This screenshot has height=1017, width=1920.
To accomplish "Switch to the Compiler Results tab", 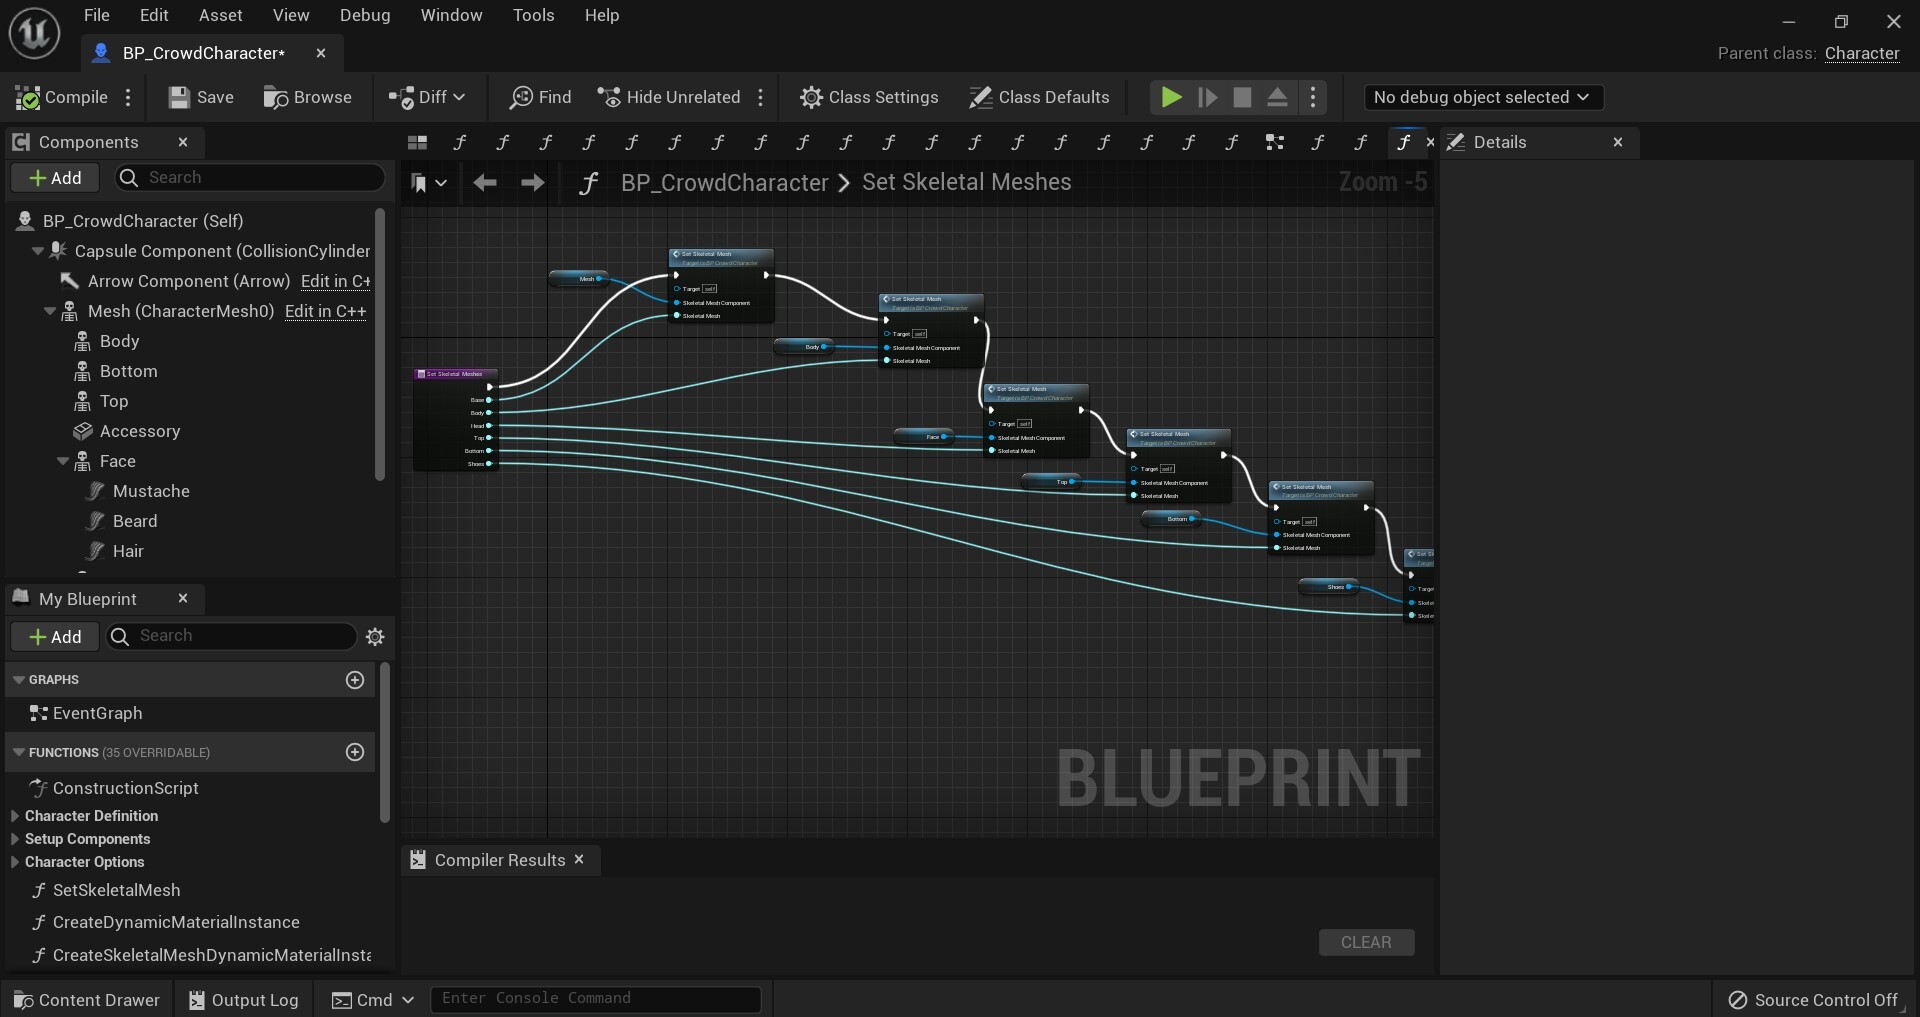I will point(498,860).
